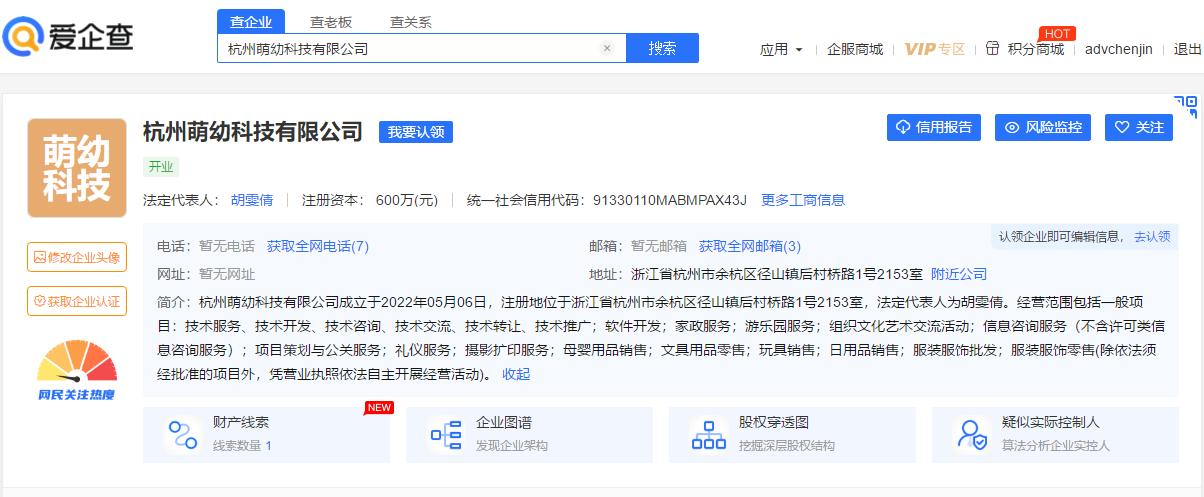Click 发现企业架构 subtitle
Screen dimensions: 1204x497
[512, 446]
